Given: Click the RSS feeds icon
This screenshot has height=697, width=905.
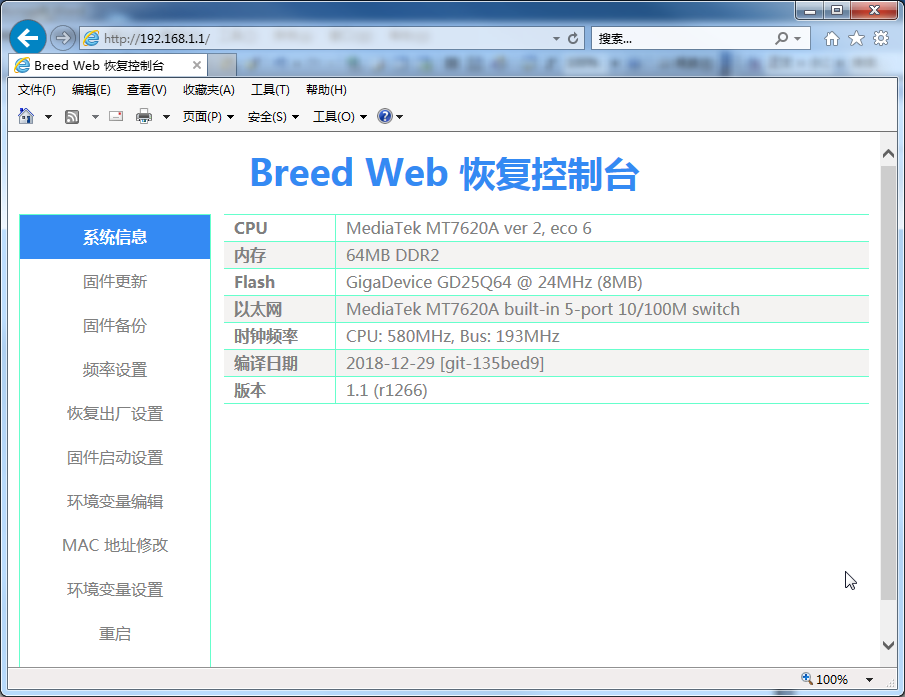Looking at the screenshot, I should [x=72, y=117].
